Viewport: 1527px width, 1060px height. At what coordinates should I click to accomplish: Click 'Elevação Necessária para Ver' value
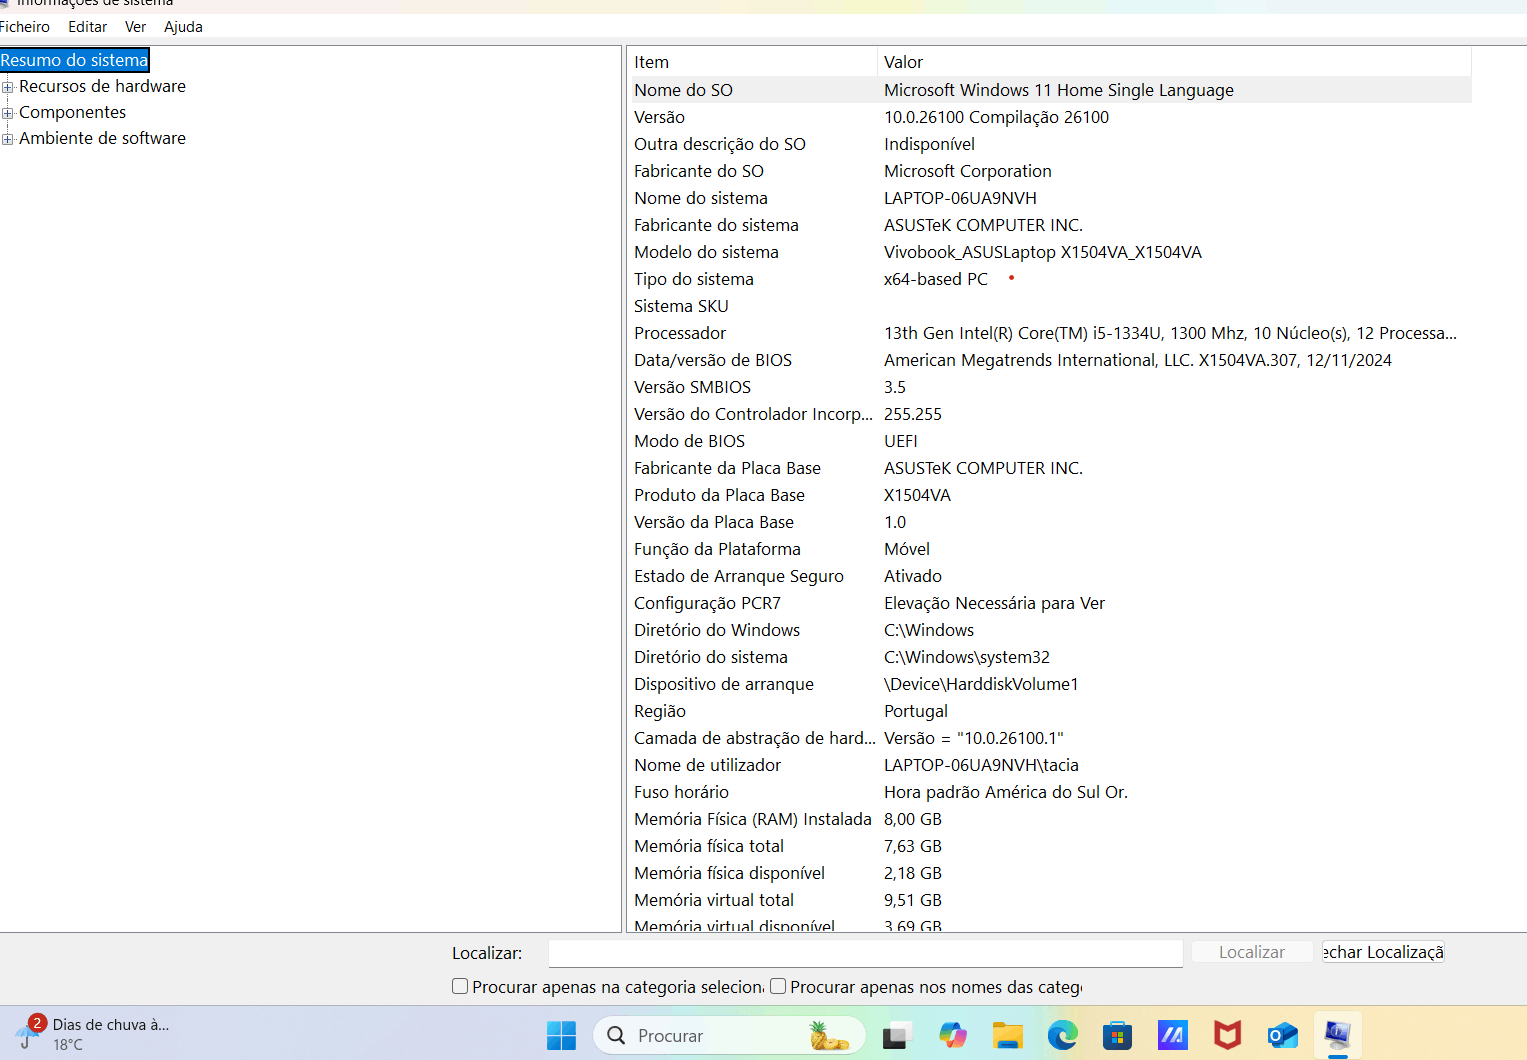tap(994, 603)
